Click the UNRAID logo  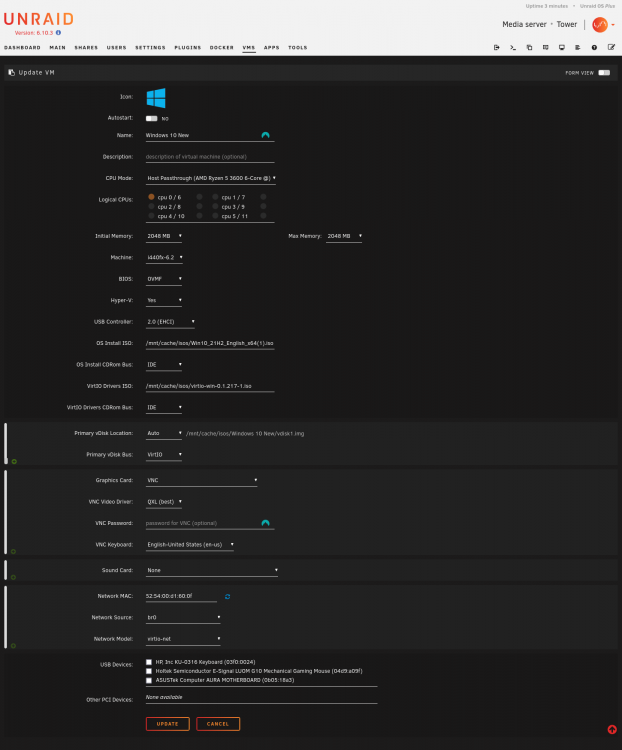pyautogui.click(x=38, y=19)
